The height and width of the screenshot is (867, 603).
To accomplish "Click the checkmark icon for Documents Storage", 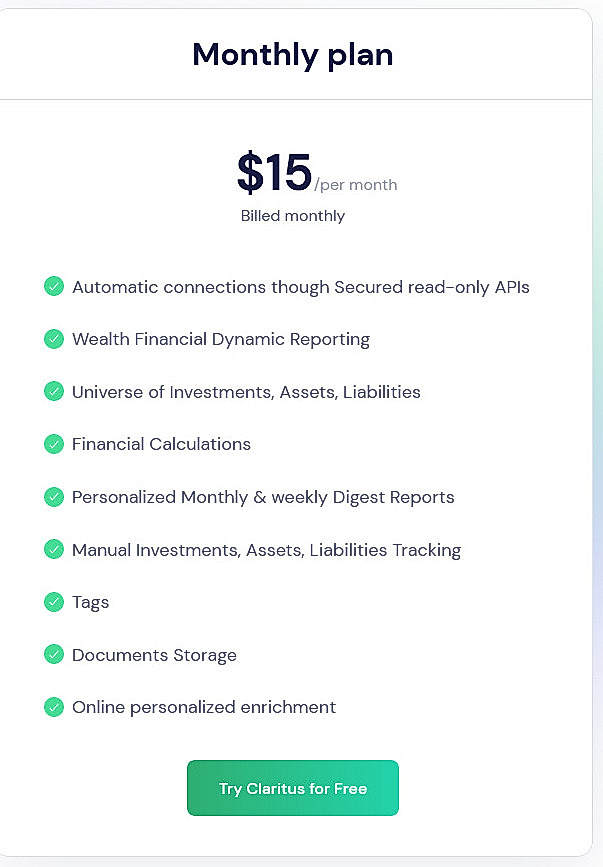I will 54,655.
